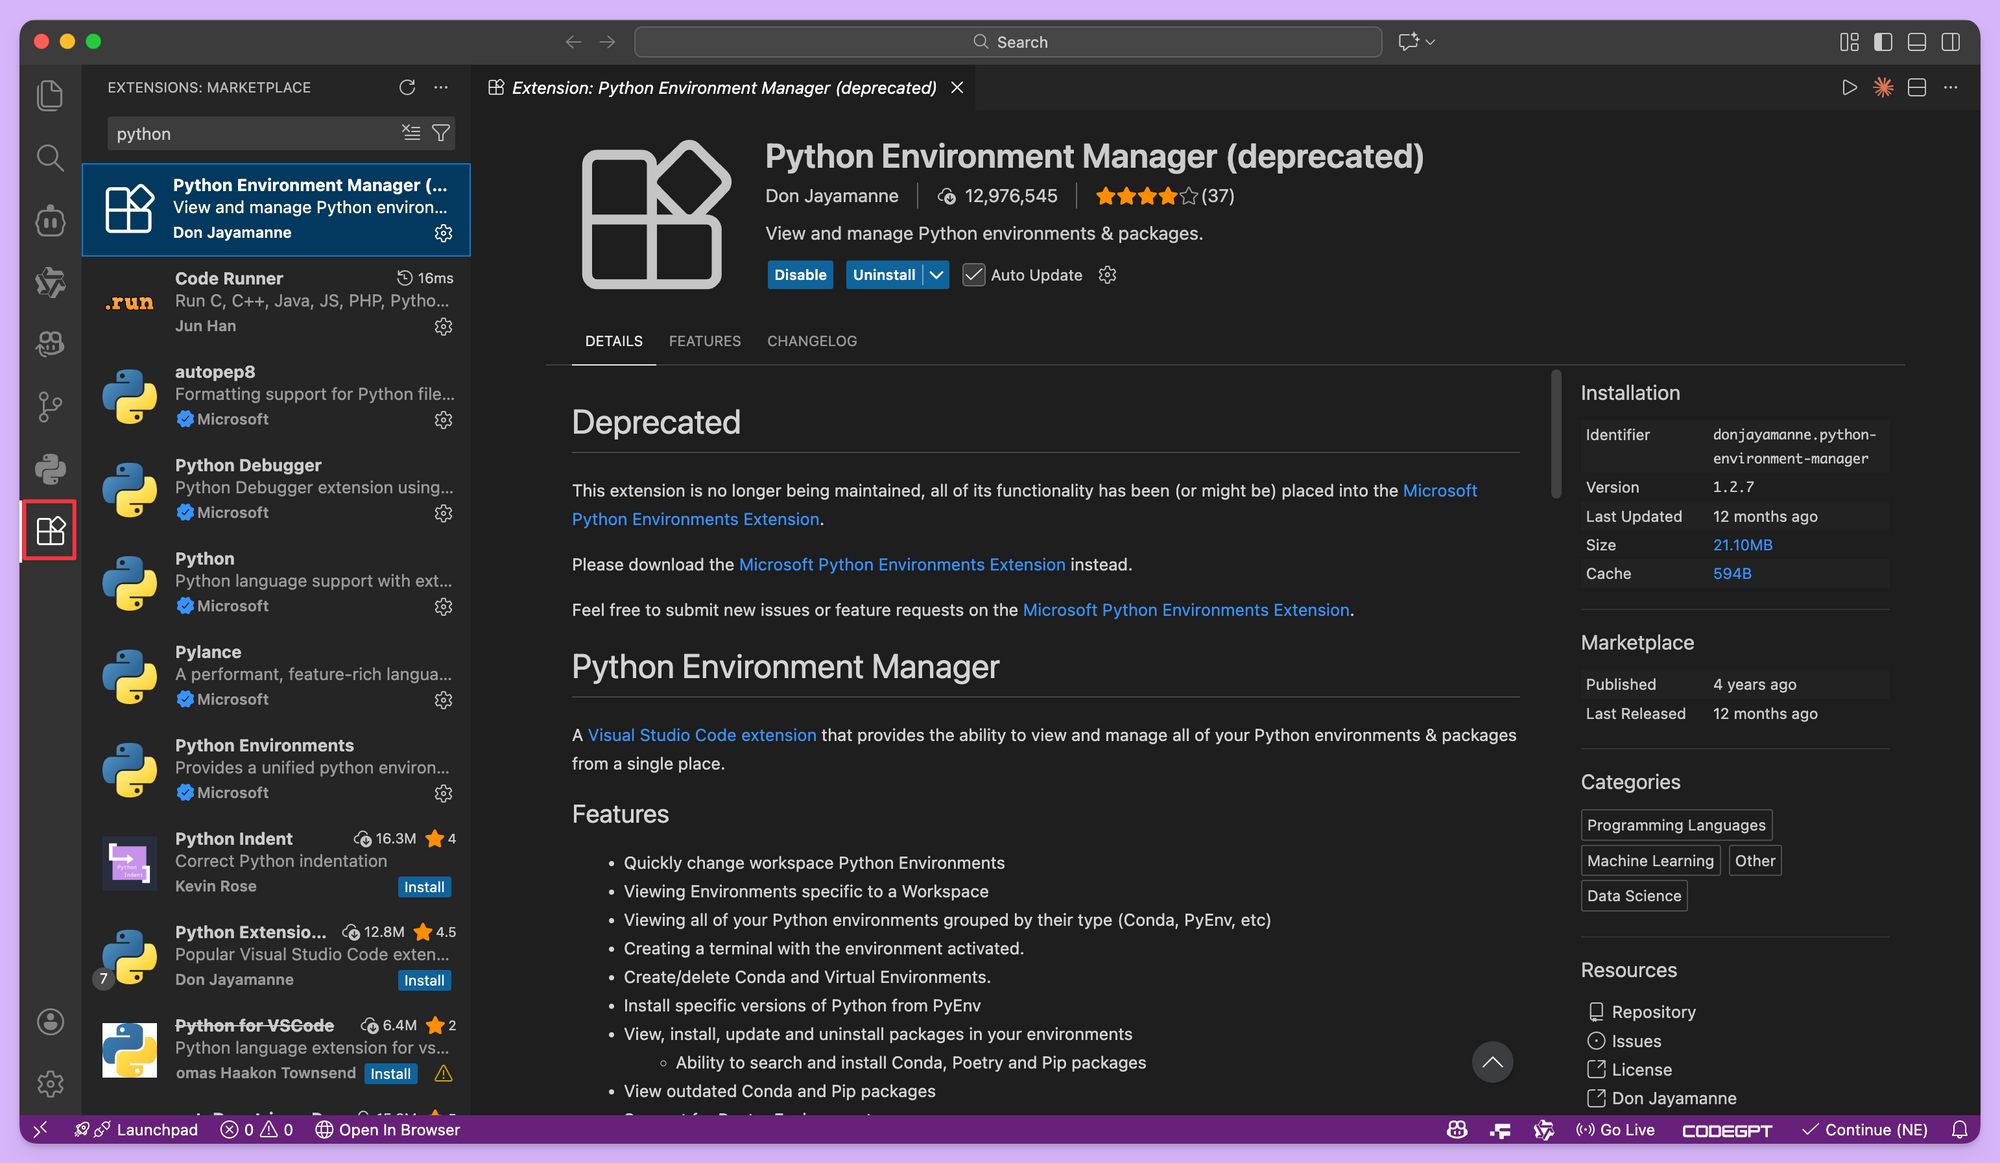Switch to the CHANGELOG tab
Screen dimensions: 2000x1163
(811, 341)
